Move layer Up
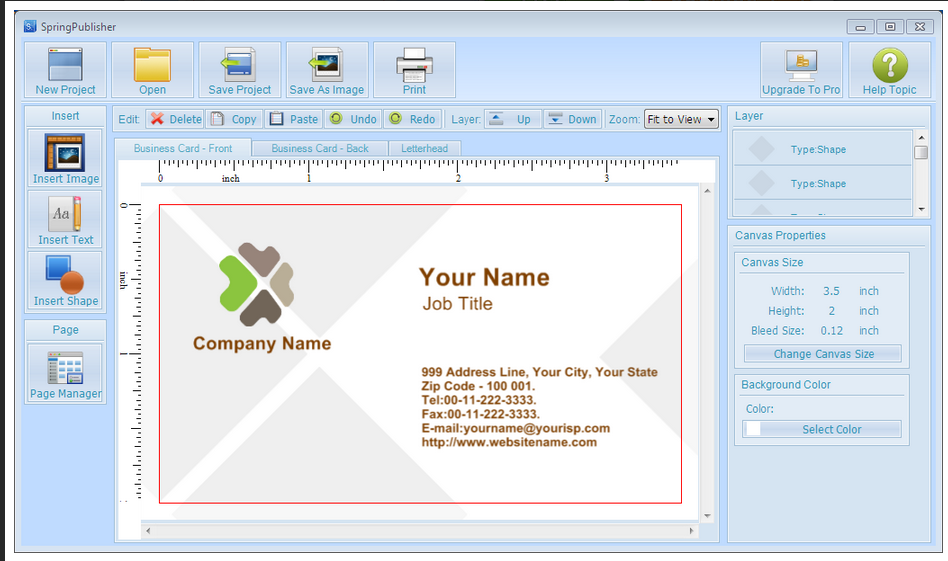948x561 pixels. coord(512,119)
